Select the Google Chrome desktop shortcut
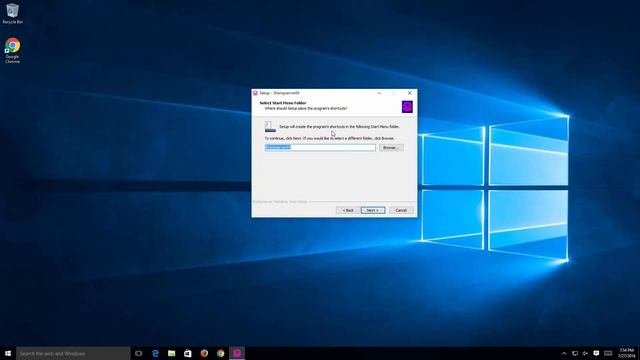The height and width of the screenshot is (360, 640). tap(13, 51)
